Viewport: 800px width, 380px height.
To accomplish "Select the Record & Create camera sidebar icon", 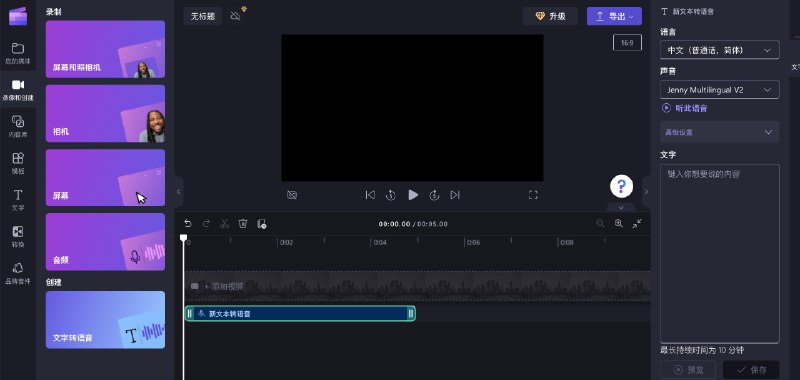I will 18,89.
